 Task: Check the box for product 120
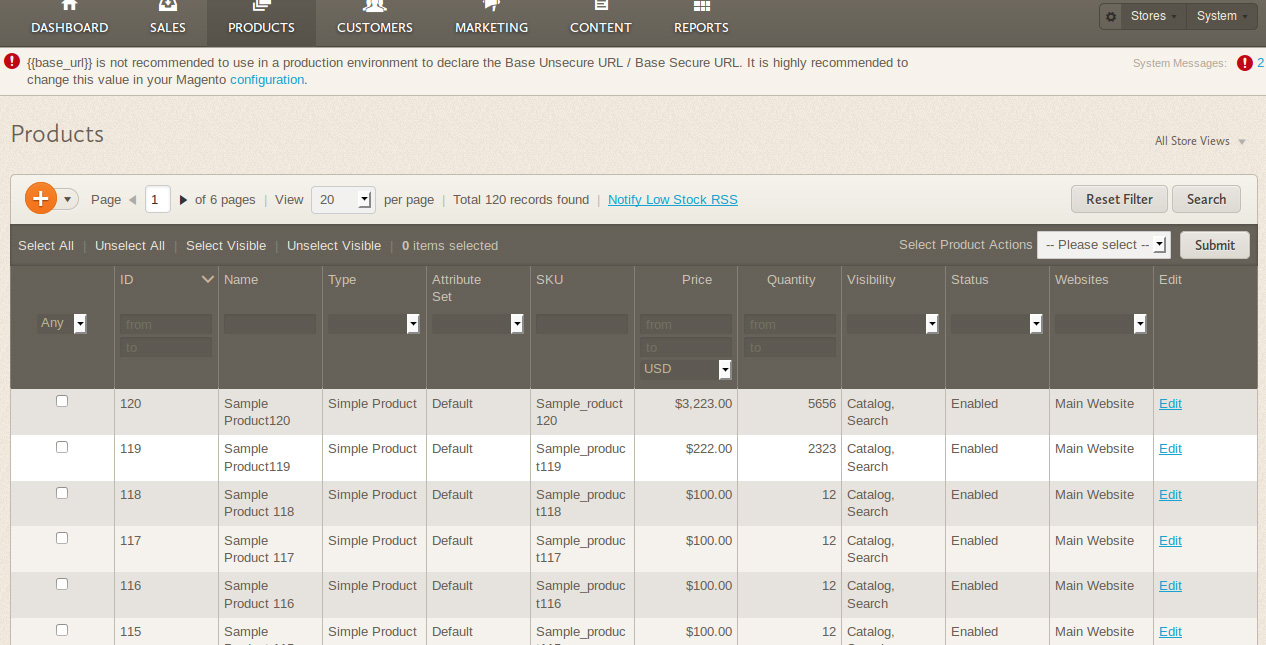[62, 401]
